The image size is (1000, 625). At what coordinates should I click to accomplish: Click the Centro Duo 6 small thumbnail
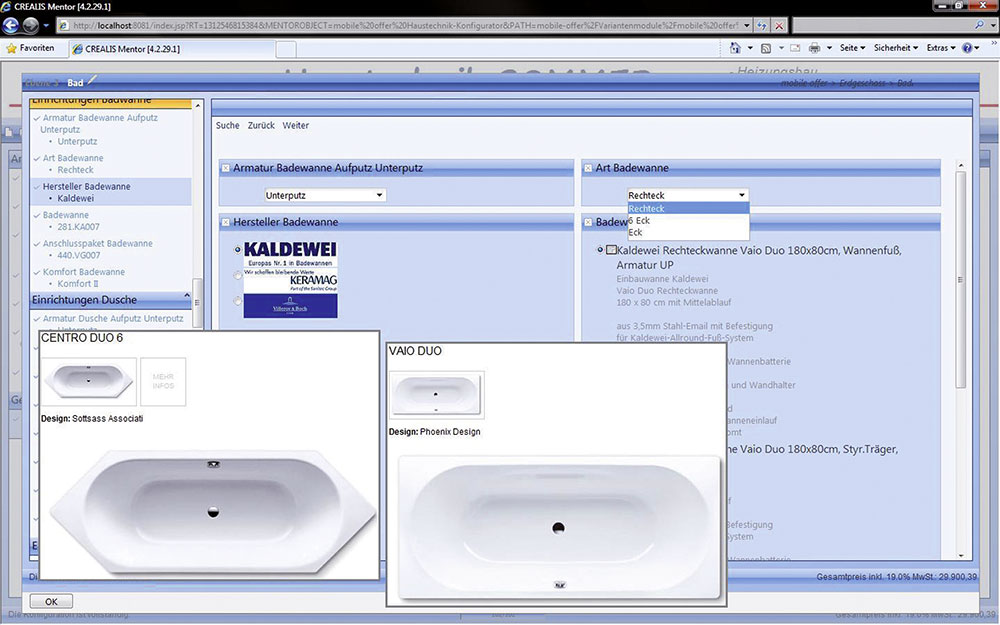point(89,381)
